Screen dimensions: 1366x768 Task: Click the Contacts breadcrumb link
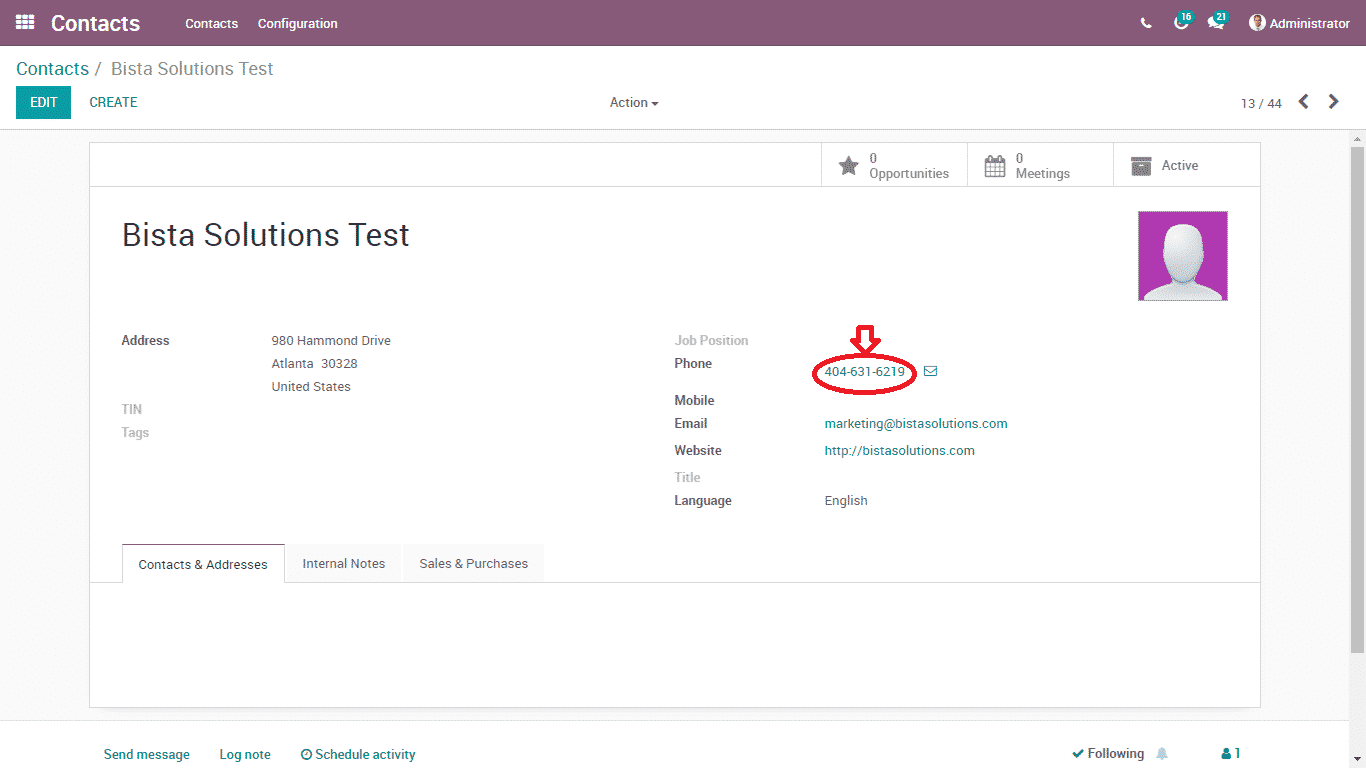[52, 69]
